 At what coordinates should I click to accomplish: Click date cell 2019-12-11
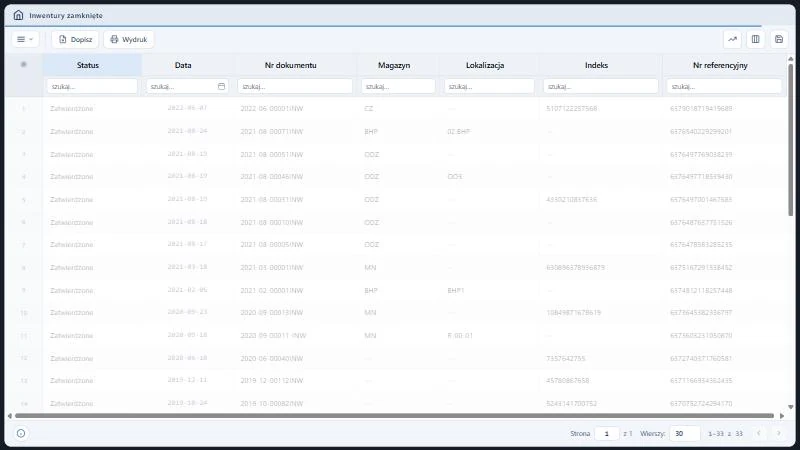pos(187,380)
